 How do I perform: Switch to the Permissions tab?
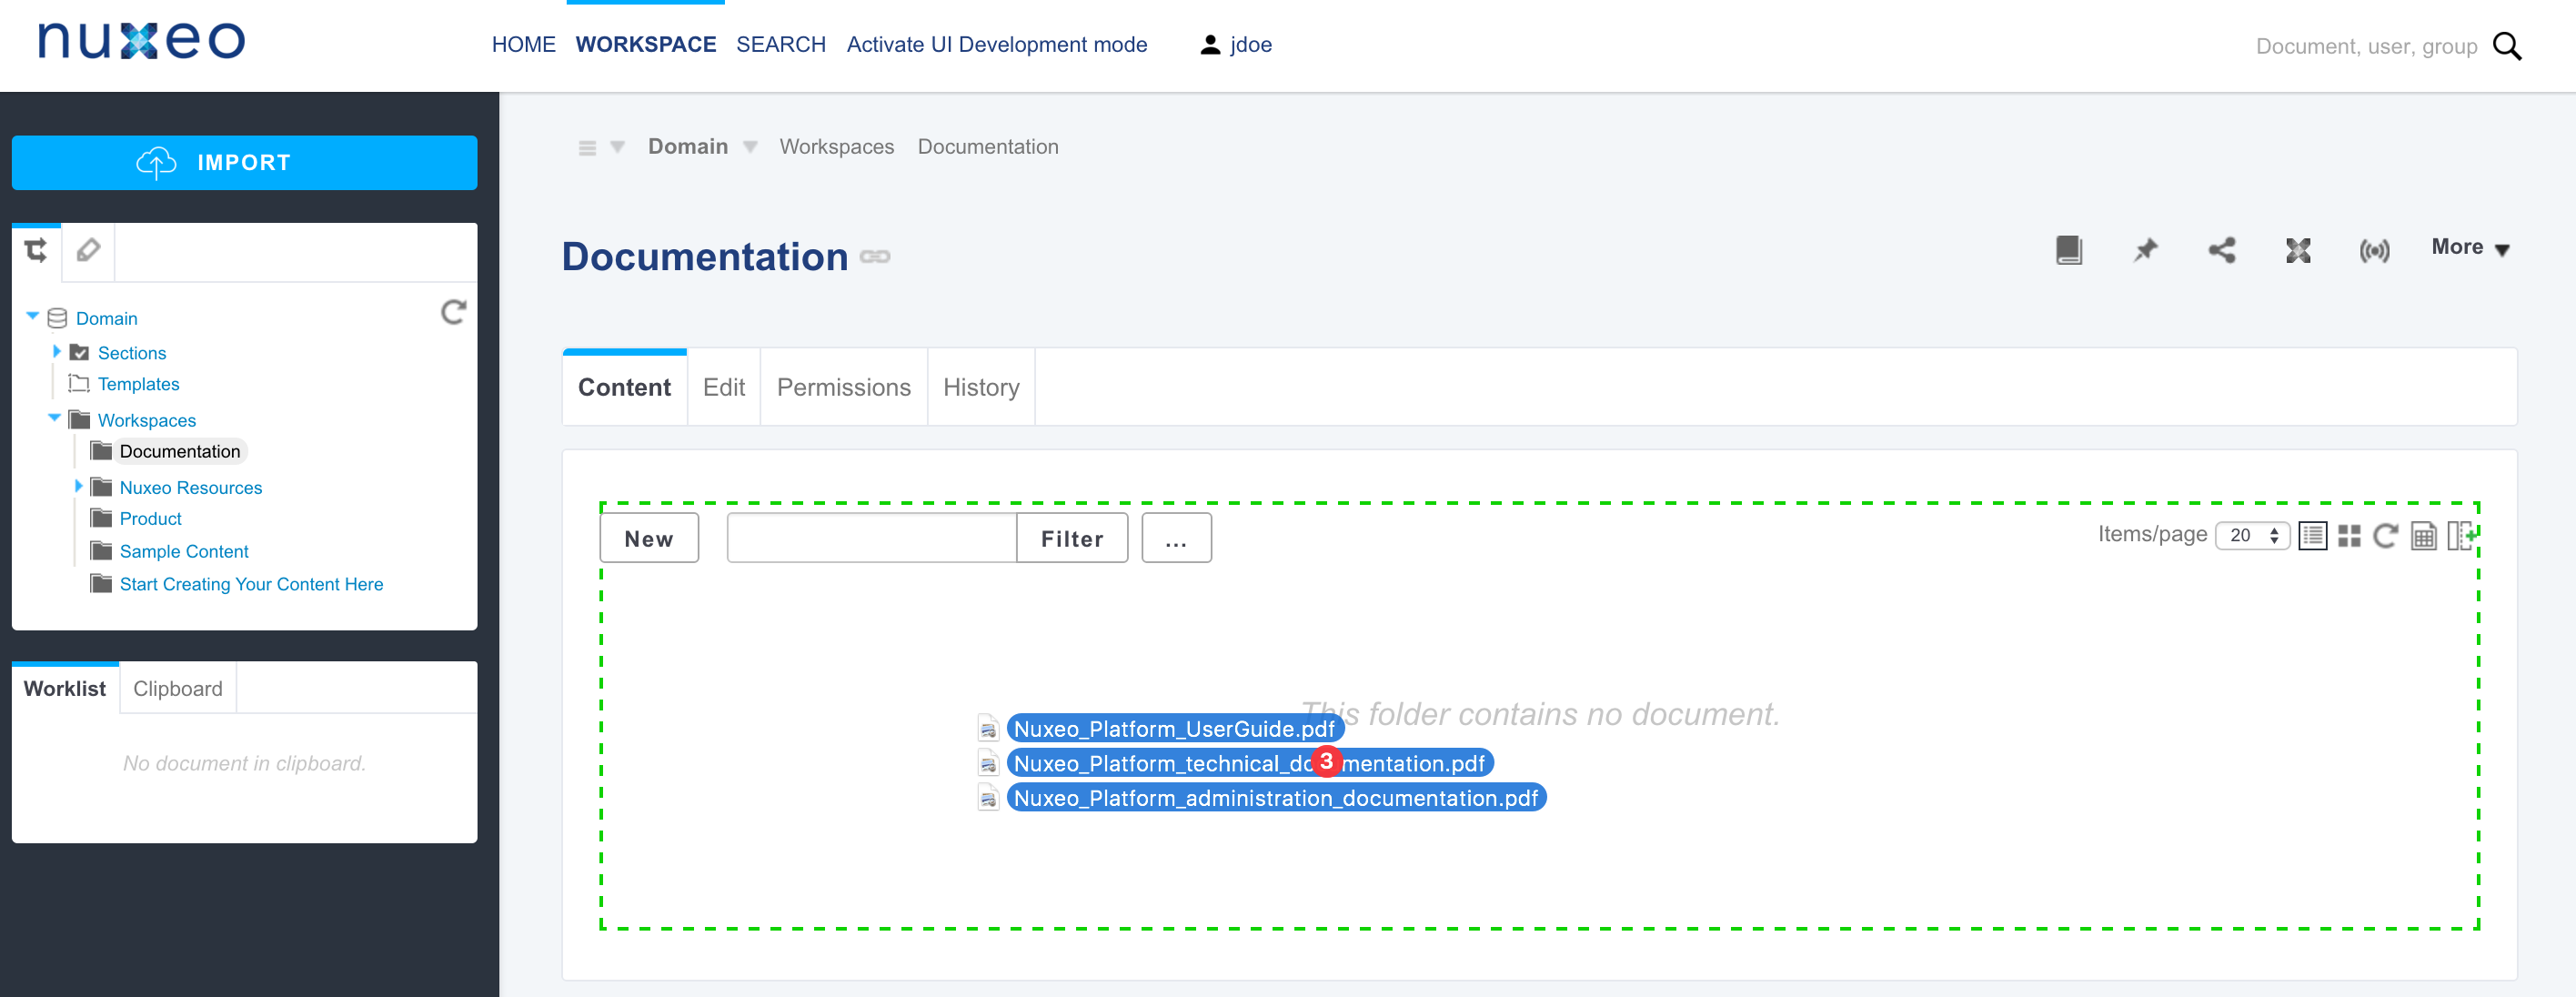tap(844, 387)
